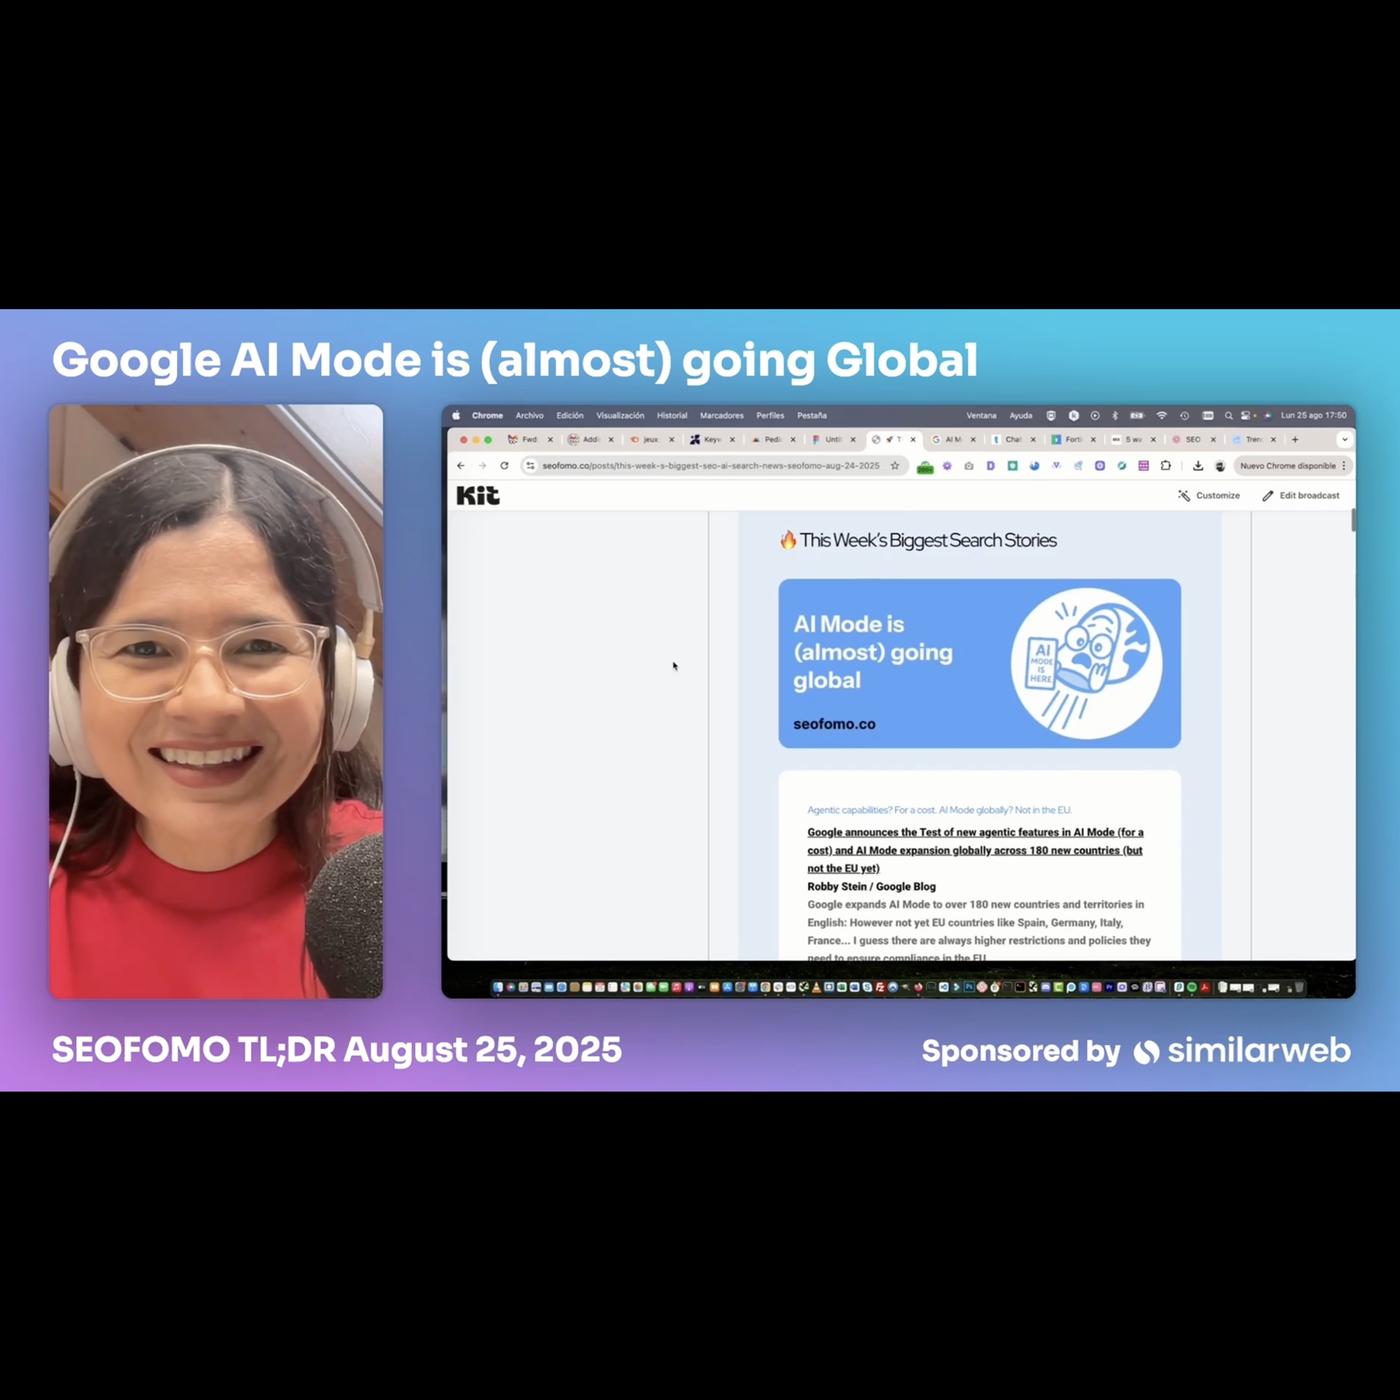Viewport: 1400px width, 1400px height.
Task: Click the page vertical scrollbar
Action: click(1353, 520)
